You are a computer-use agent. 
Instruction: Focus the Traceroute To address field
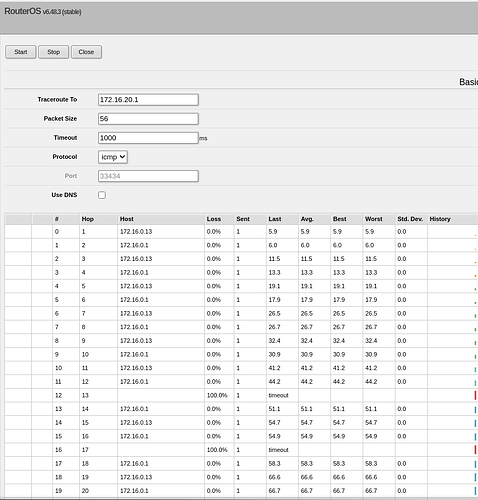pos(148,100)
